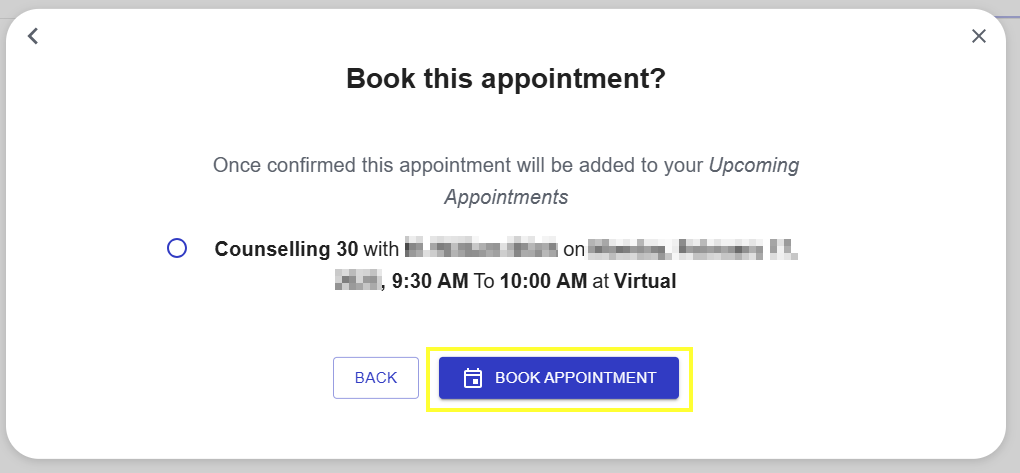
Task: Click the 'Book this appointment?' heading
Action: [506, 79]
